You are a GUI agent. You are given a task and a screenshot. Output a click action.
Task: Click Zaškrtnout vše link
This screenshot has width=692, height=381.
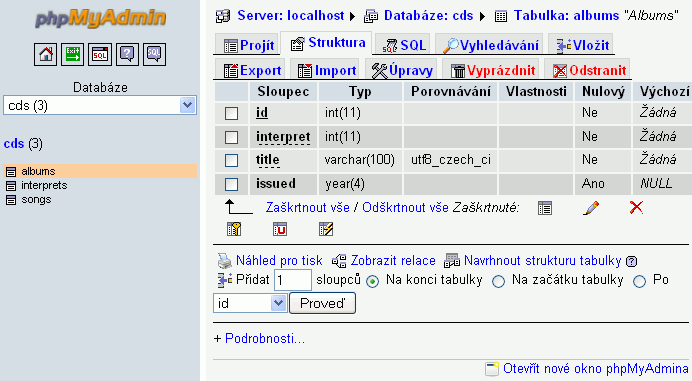(x=307, y=207)
